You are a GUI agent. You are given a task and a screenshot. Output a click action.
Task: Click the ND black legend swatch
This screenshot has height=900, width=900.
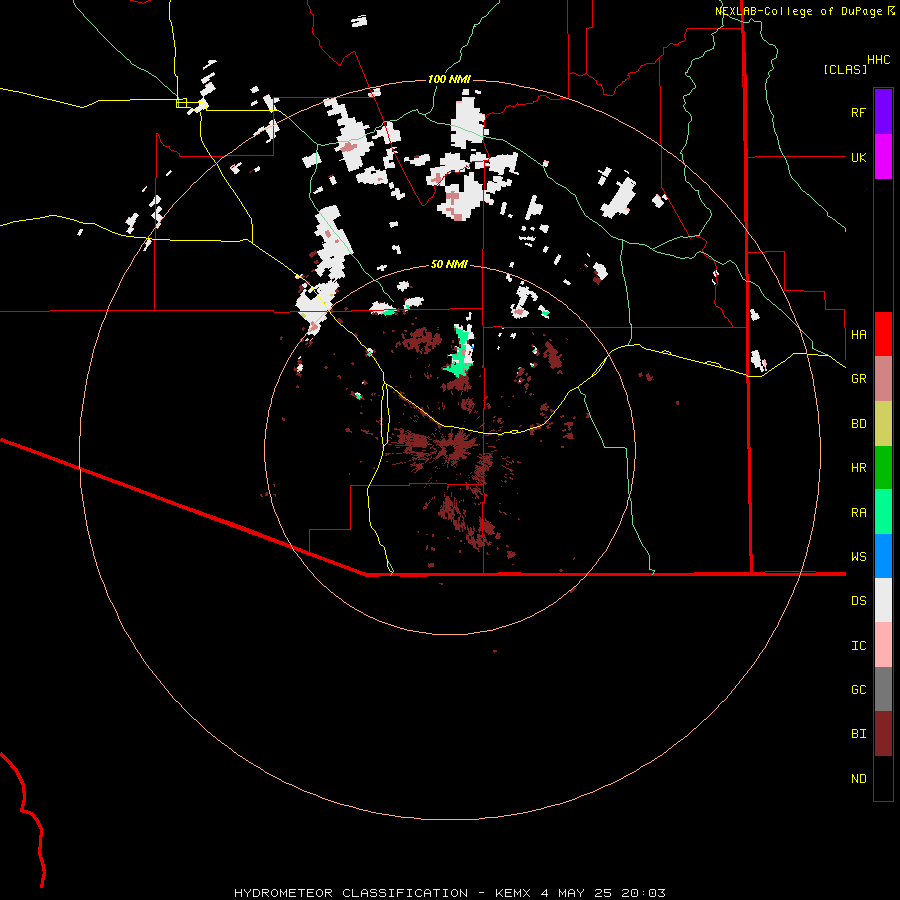coord(883,778)
